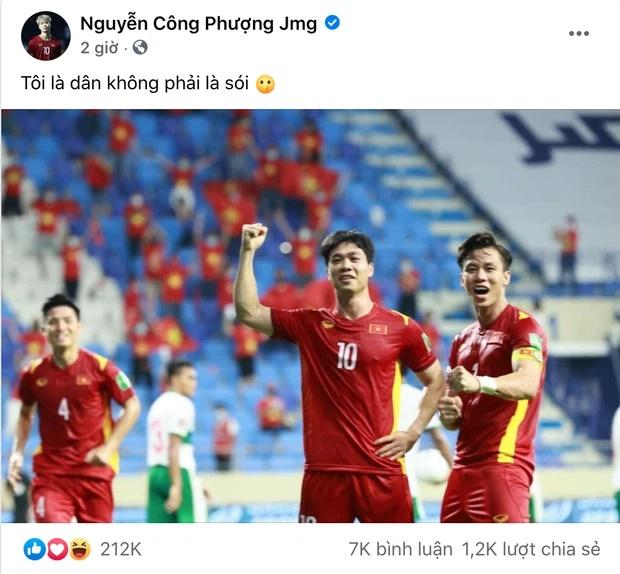Click the globe public privacy icon

[x=140, y=47]
